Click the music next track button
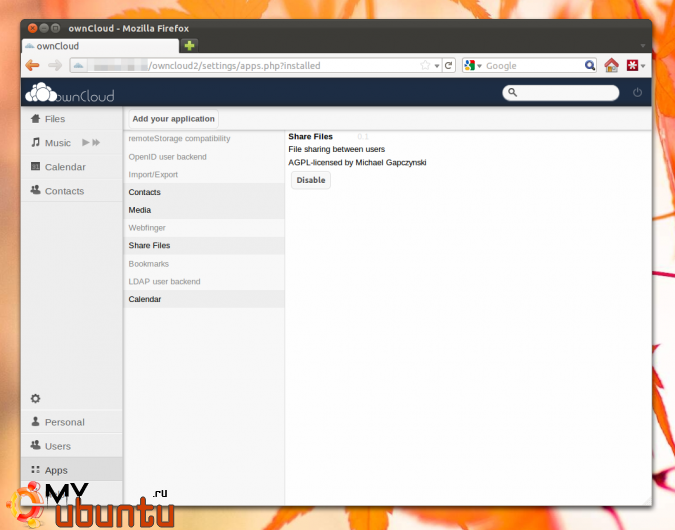Image resolution: width=675 pixels, height=530 pixels. click(96, 142)
